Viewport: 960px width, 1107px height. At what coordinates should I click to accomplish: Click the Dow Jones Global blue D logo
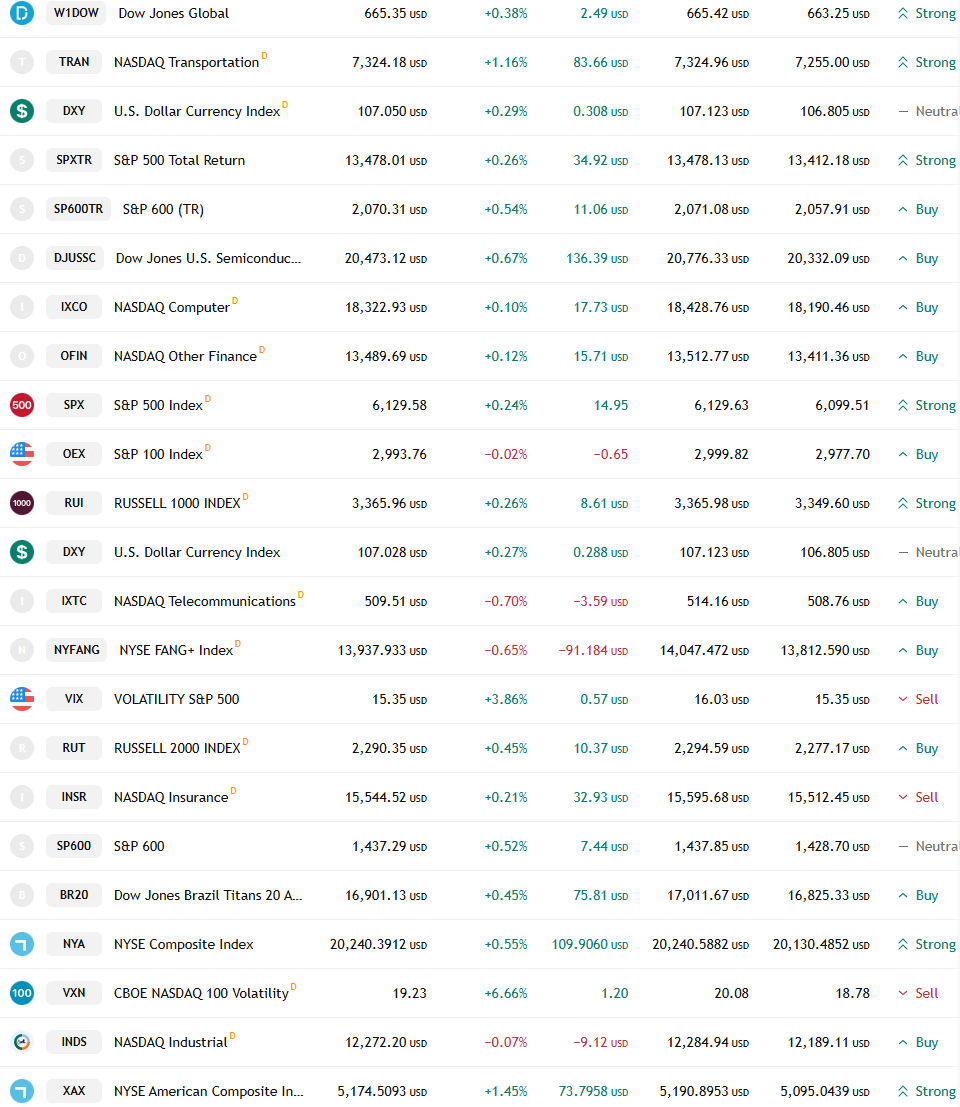pos(22,13)
